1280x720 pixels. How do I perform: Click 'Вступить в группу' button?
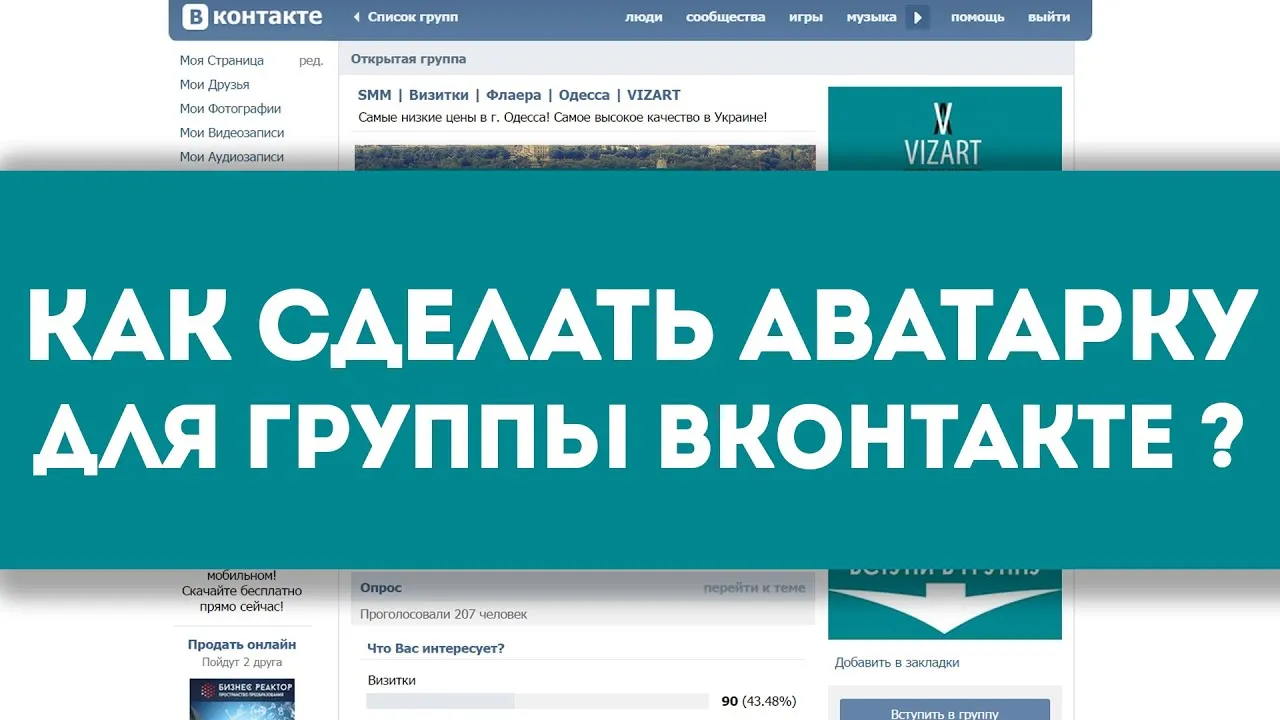tap(945, 710)
